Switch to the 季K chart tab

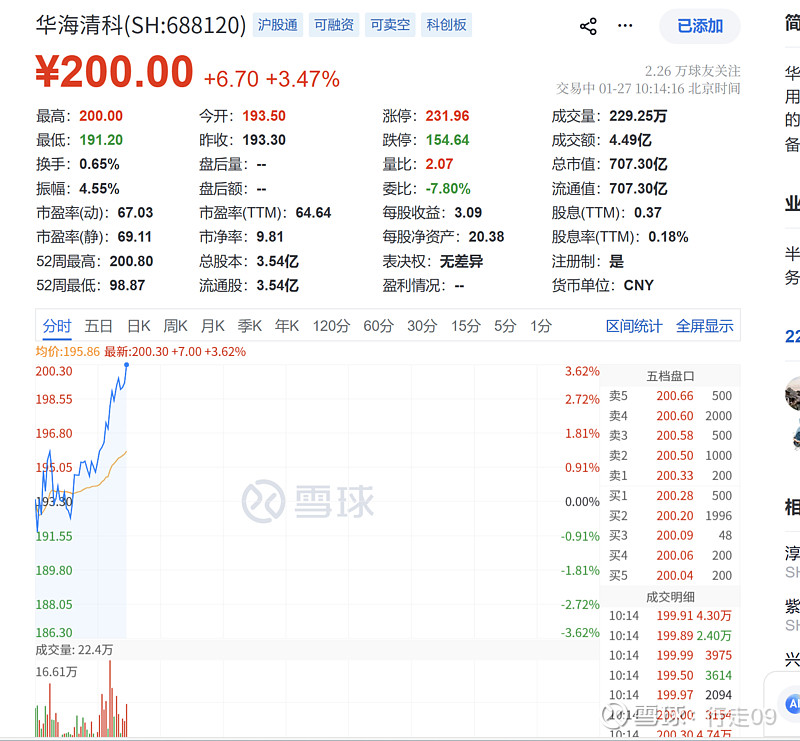pos(249,326)
